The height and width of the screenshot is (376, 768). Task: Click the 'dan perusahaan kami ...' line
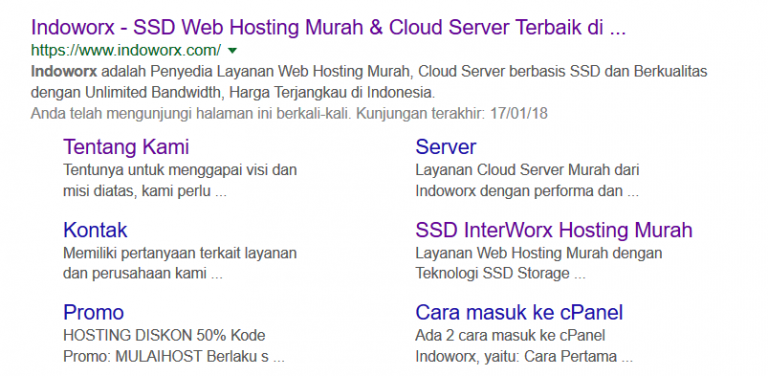[x=143, y=274]
